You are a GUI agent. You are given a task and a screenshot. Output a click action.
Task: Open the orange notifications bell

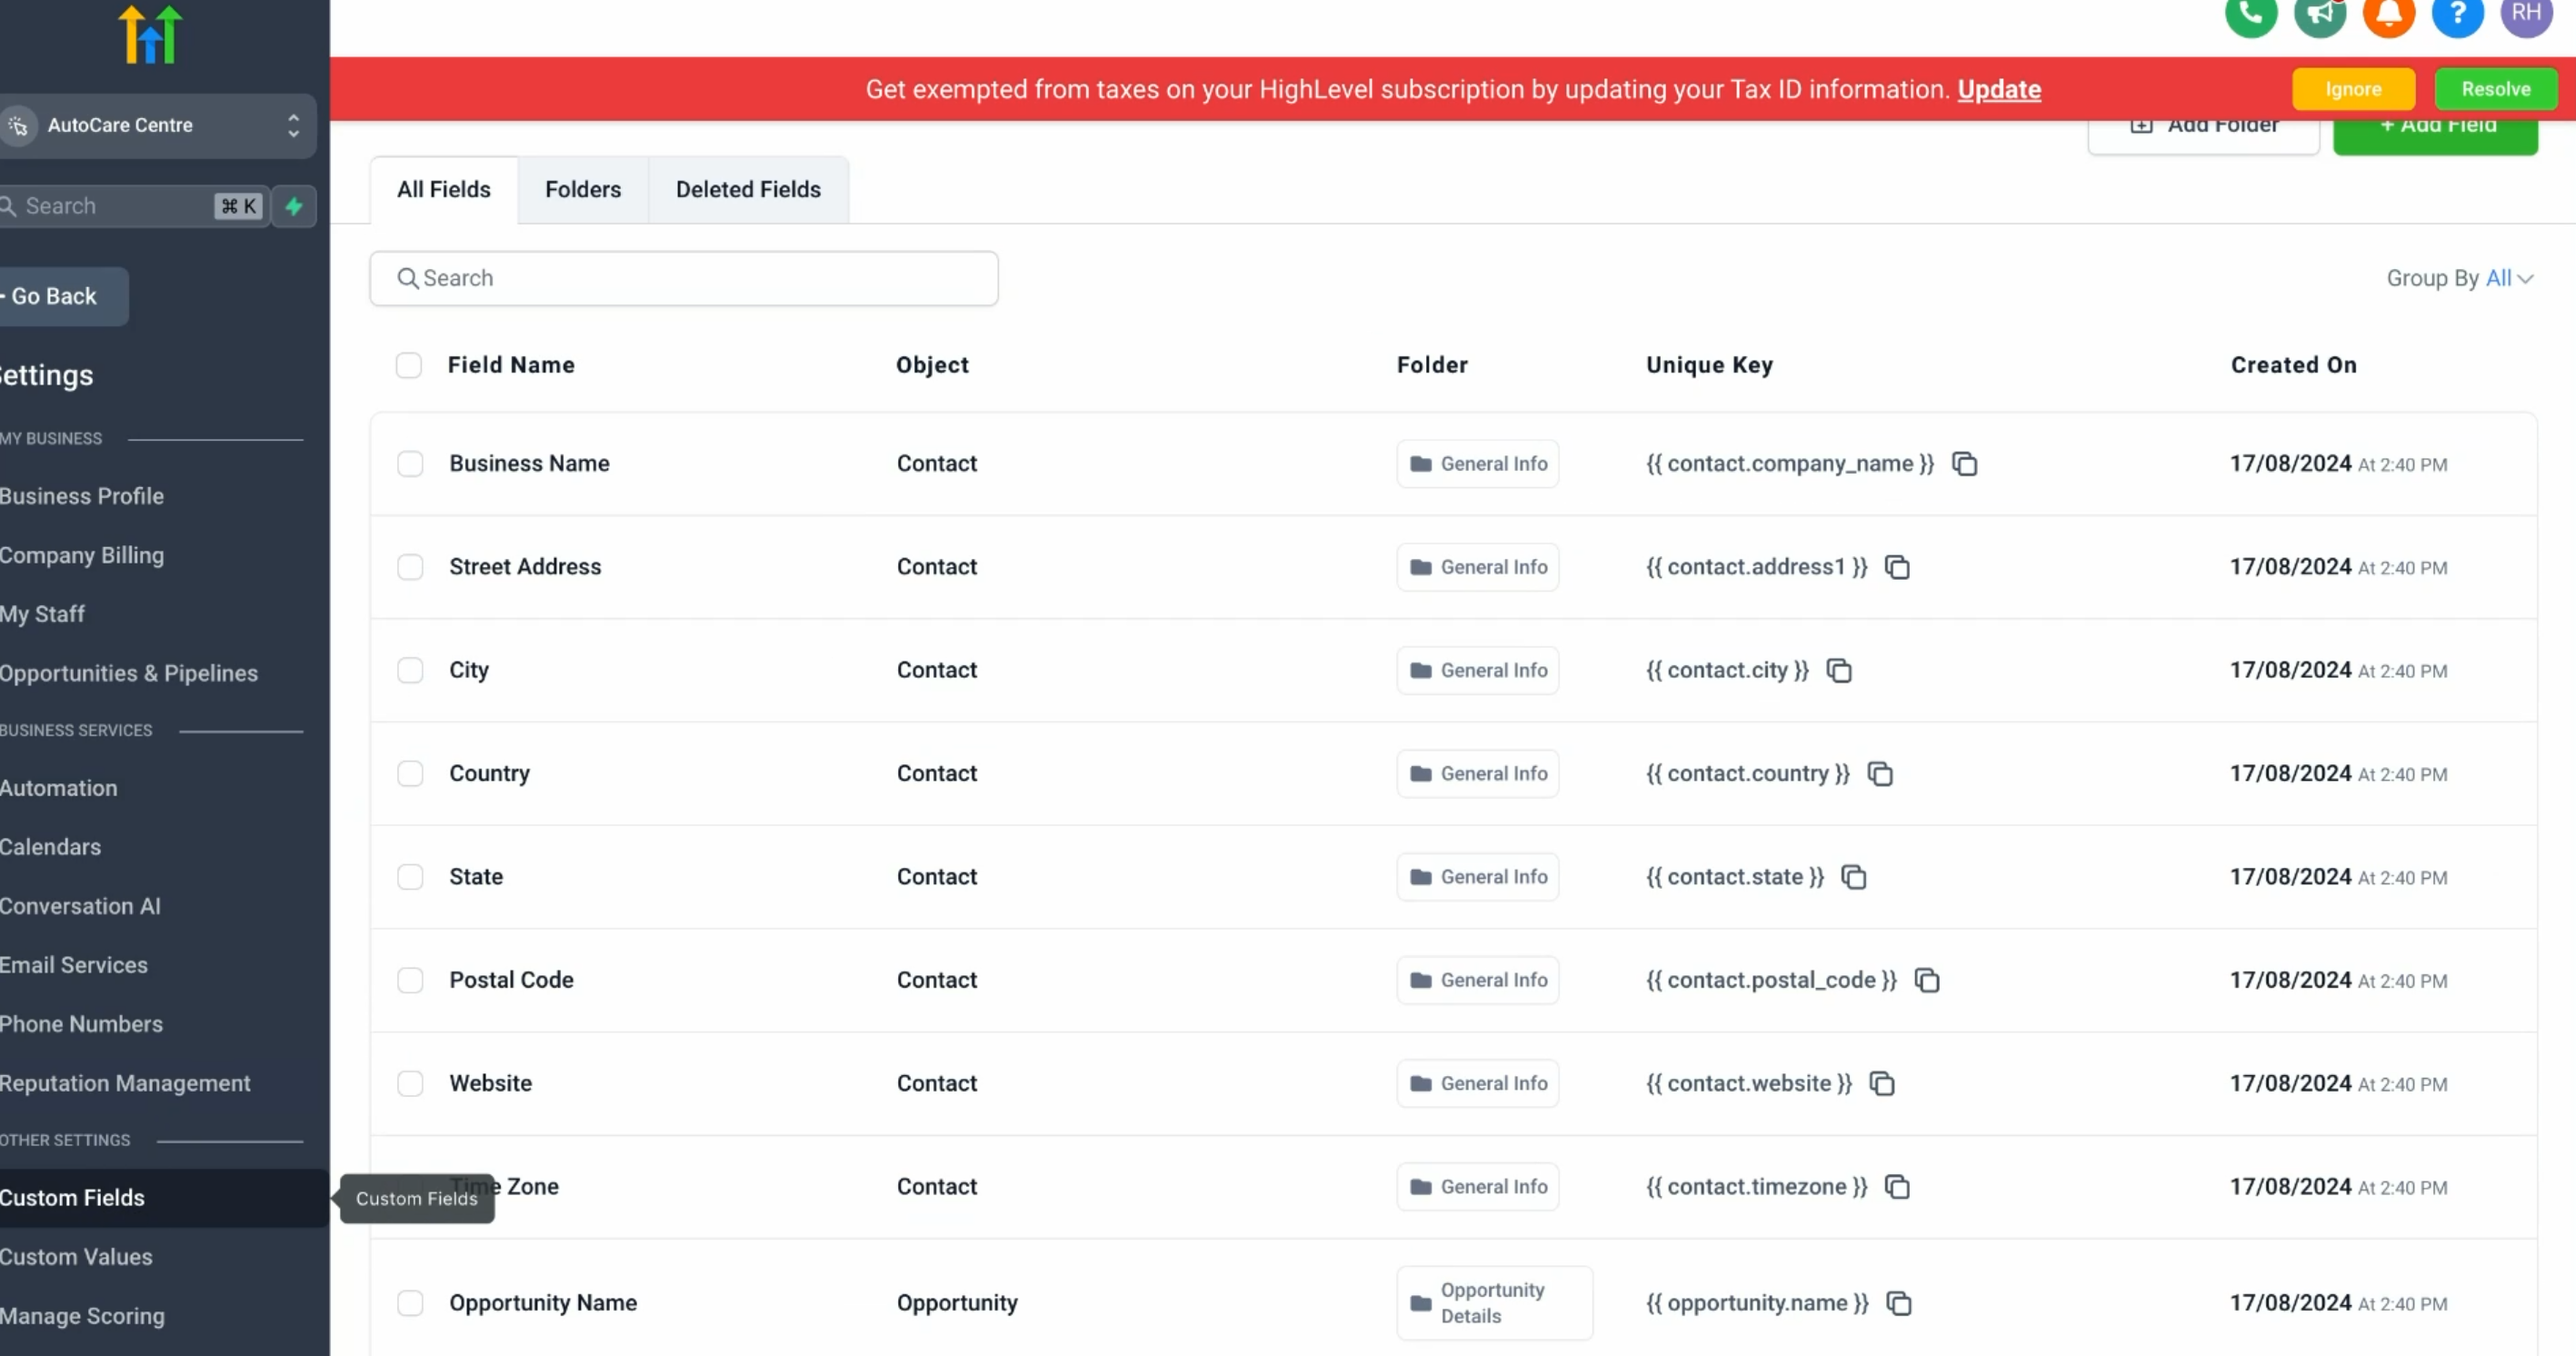[x=2388, y=14]
